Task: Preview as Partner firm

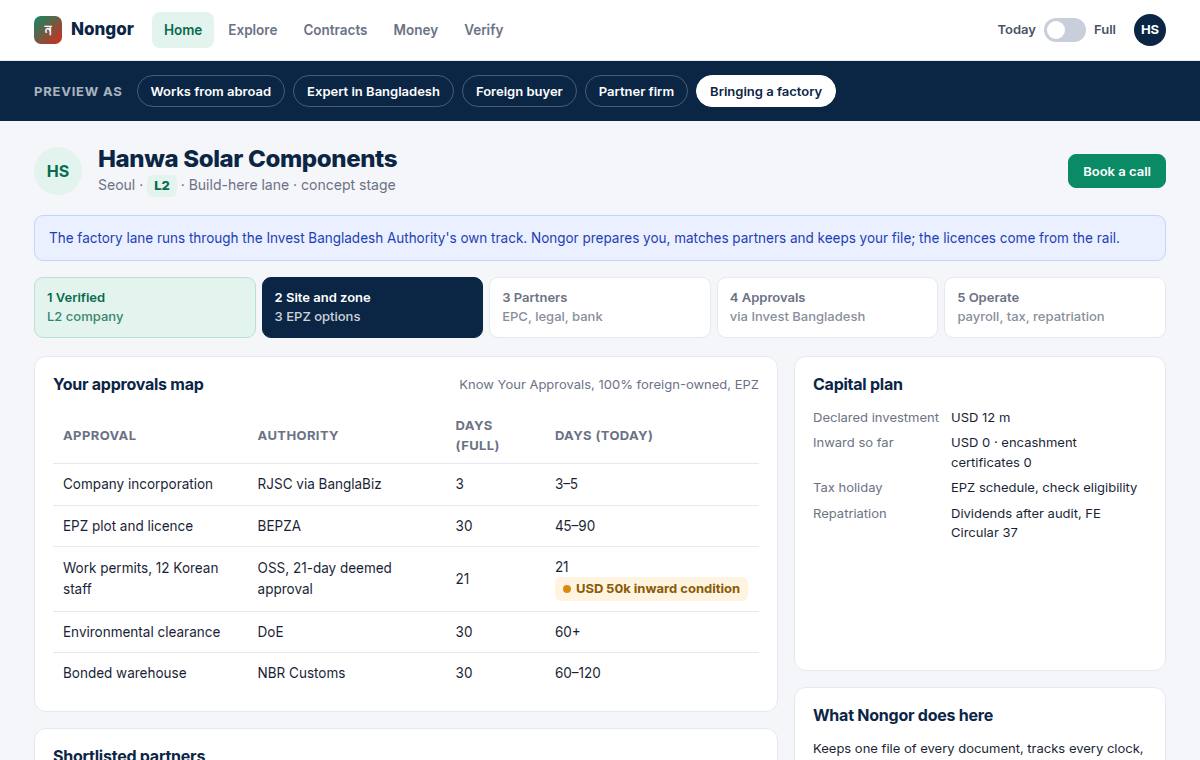Action: coord(636,91)
